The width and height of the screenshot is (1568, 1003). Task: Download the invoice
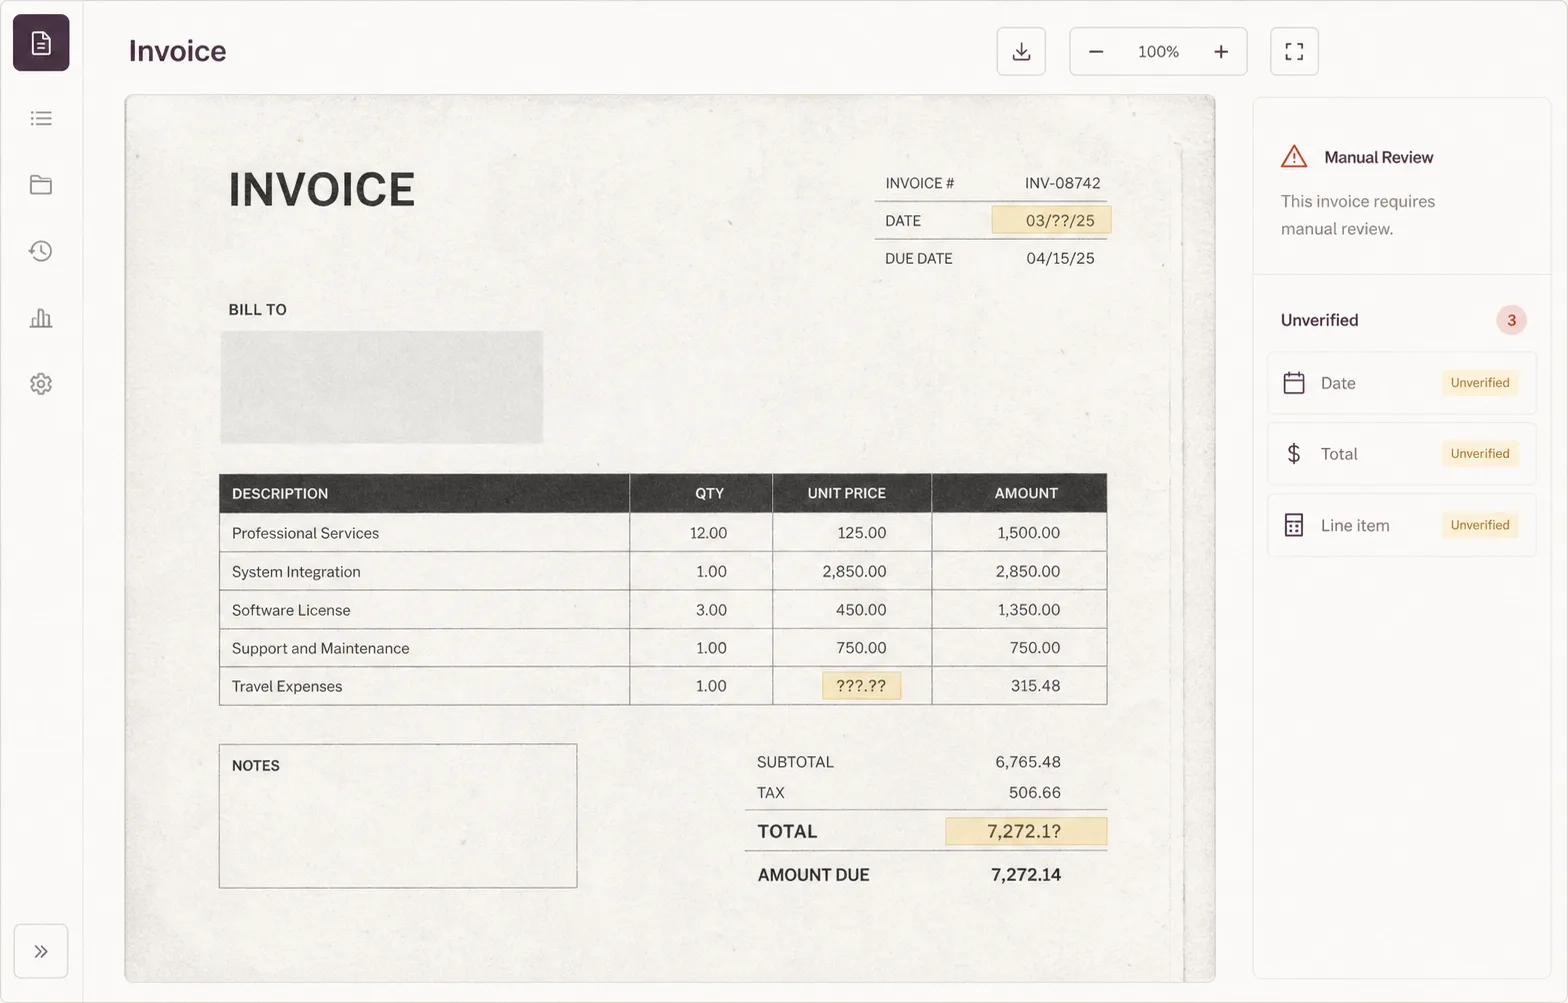coord(1021,51)
